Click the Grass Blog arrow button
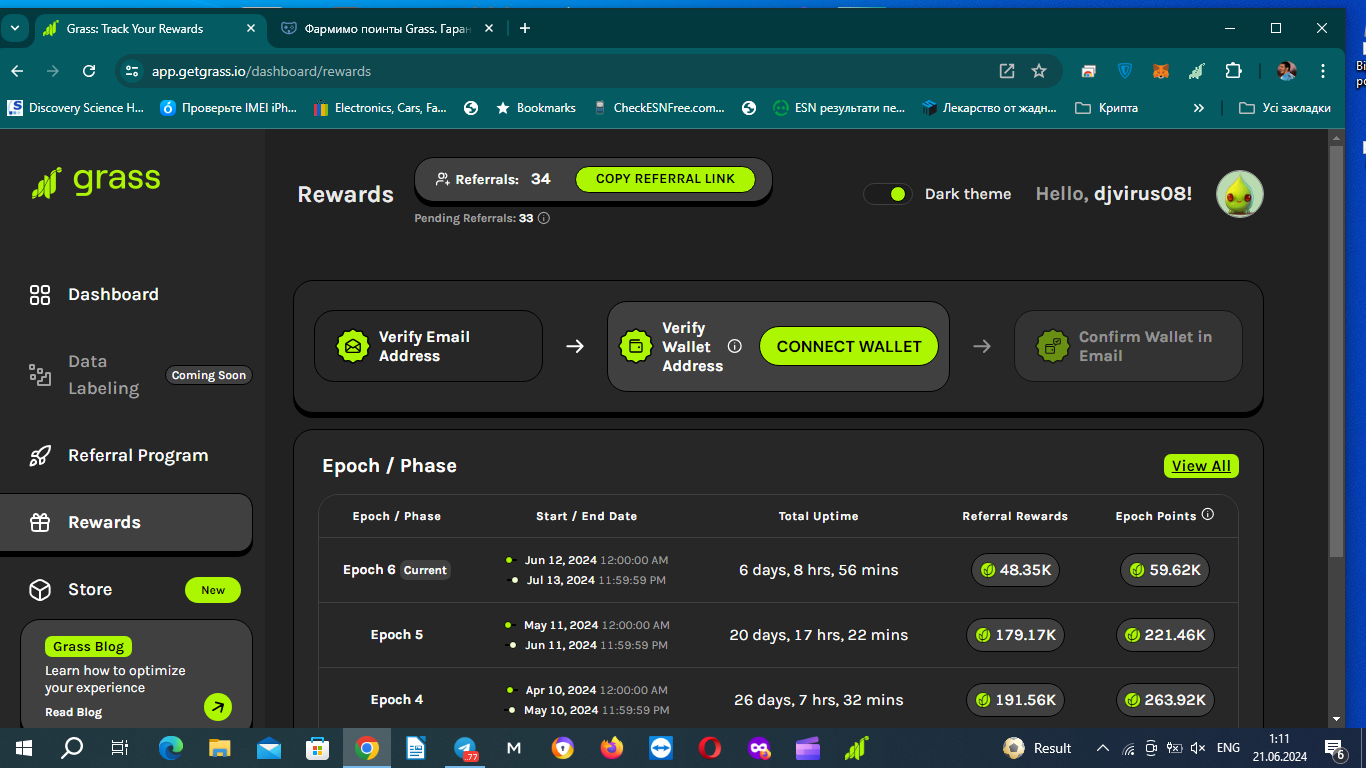 (217, 708)
